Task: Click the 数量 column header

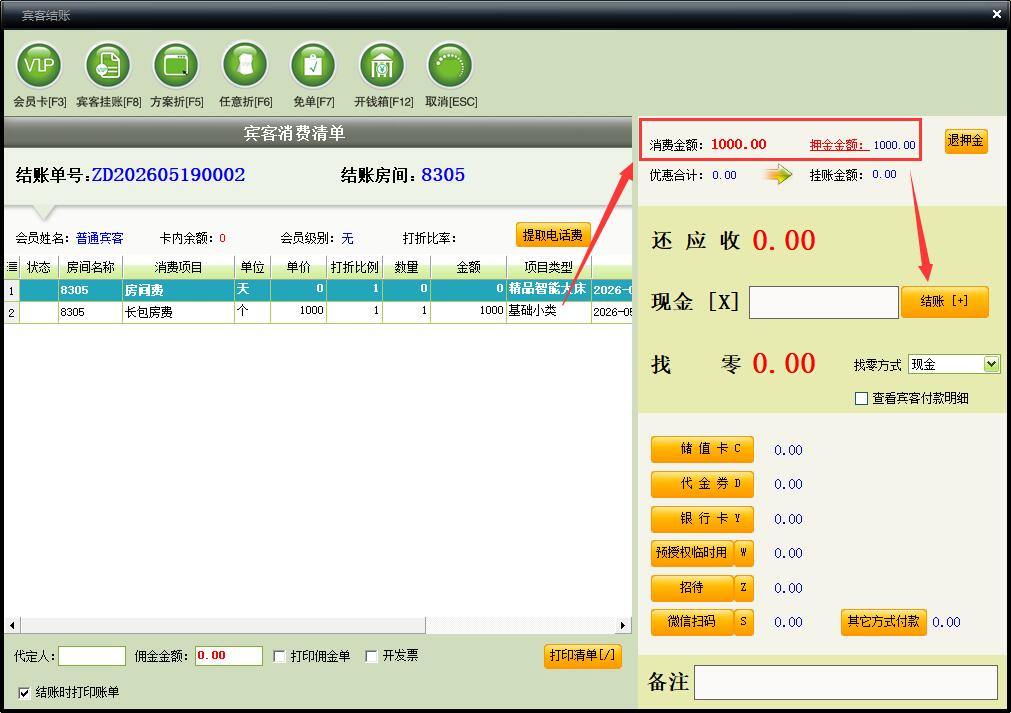Action: pos(406,267)
